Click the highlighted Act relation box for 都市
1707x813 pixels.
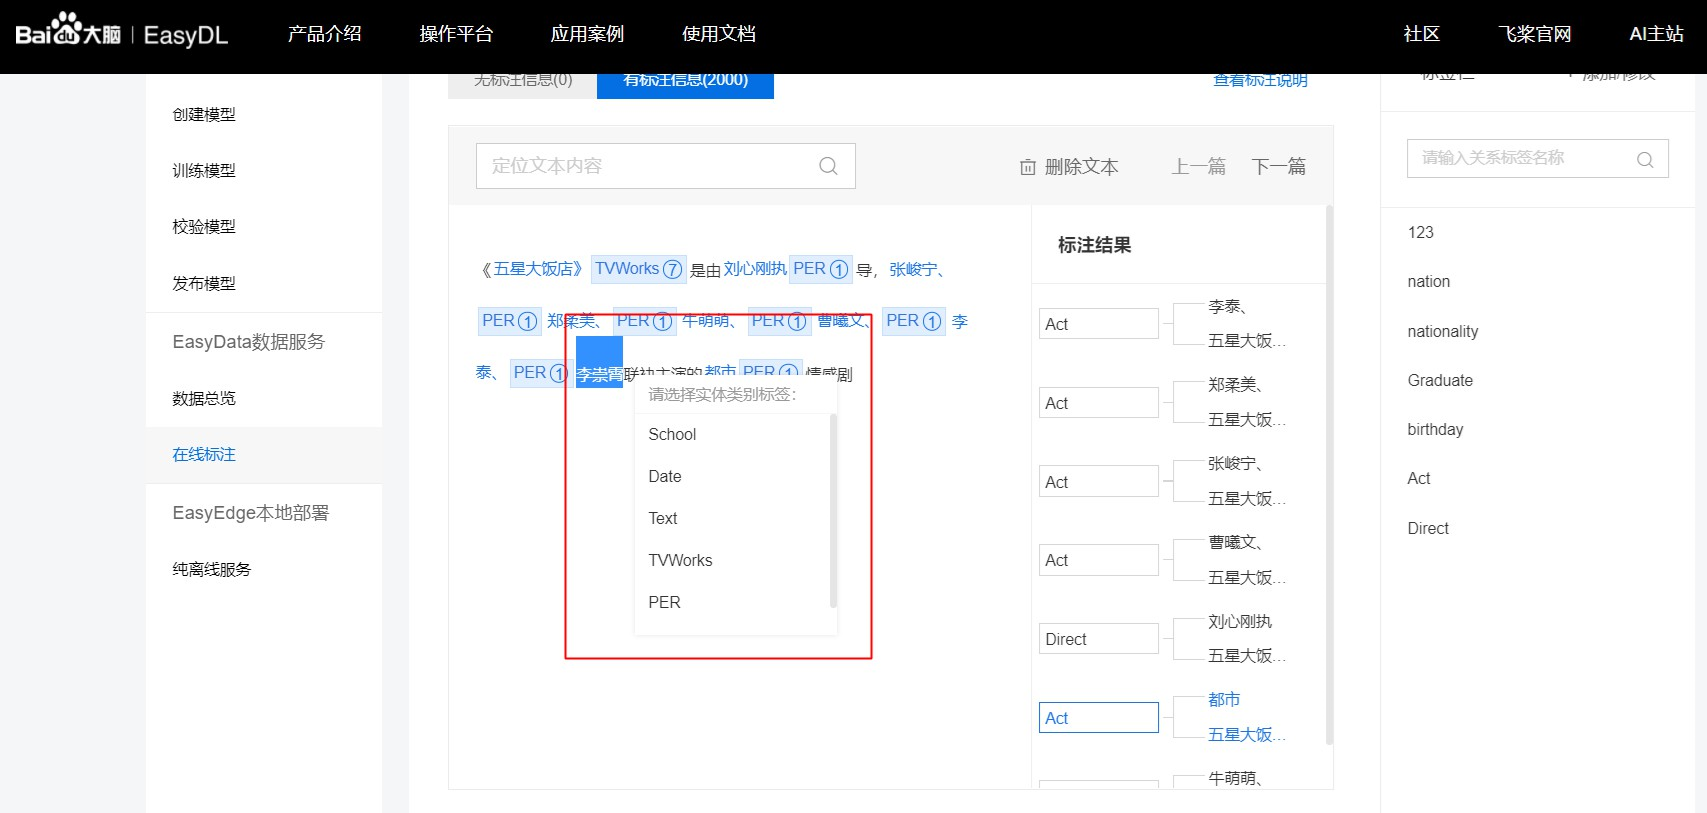click(x=1098, y=718)
